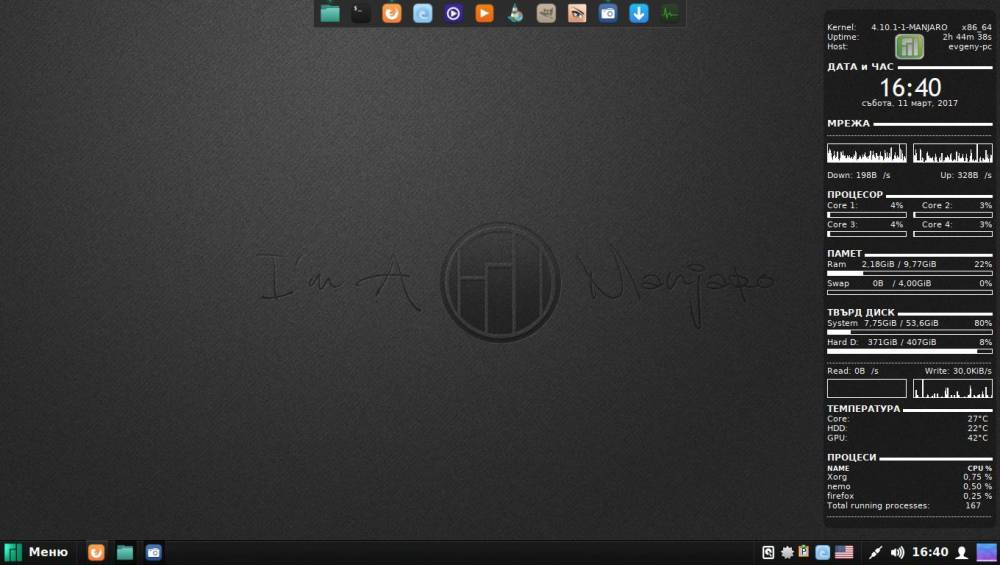Image resolution: width=1000 pixels, height=565 pixels.
Task: Click the purple workspace switcher on the panel
Action: pyautogui.click(x=986, y=552)
